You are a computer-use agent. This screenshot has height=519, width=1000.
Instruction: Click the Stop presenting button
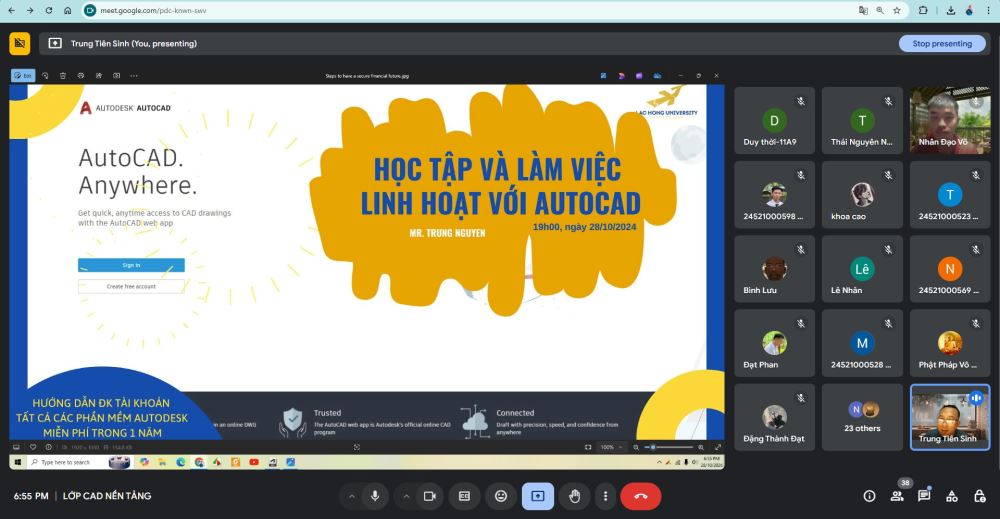click(941, 44)
